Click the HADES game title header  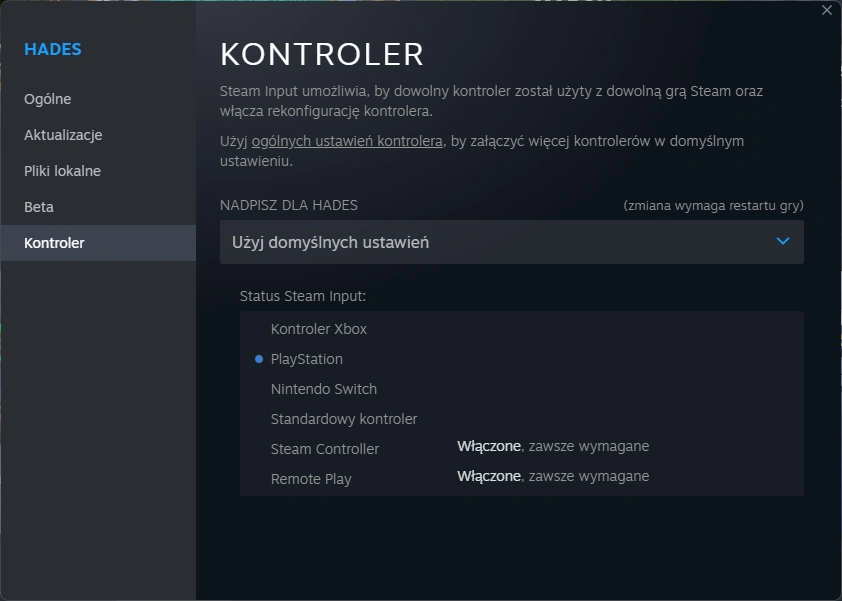coord(53,49)
